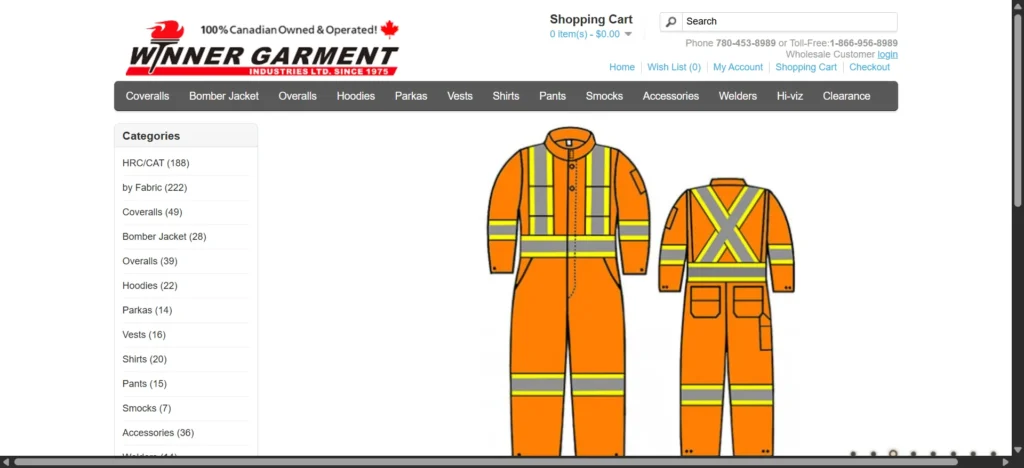1024x468 pixels.
Task: Select Overalls (39) in sidebar
Action: coord(150,261)
